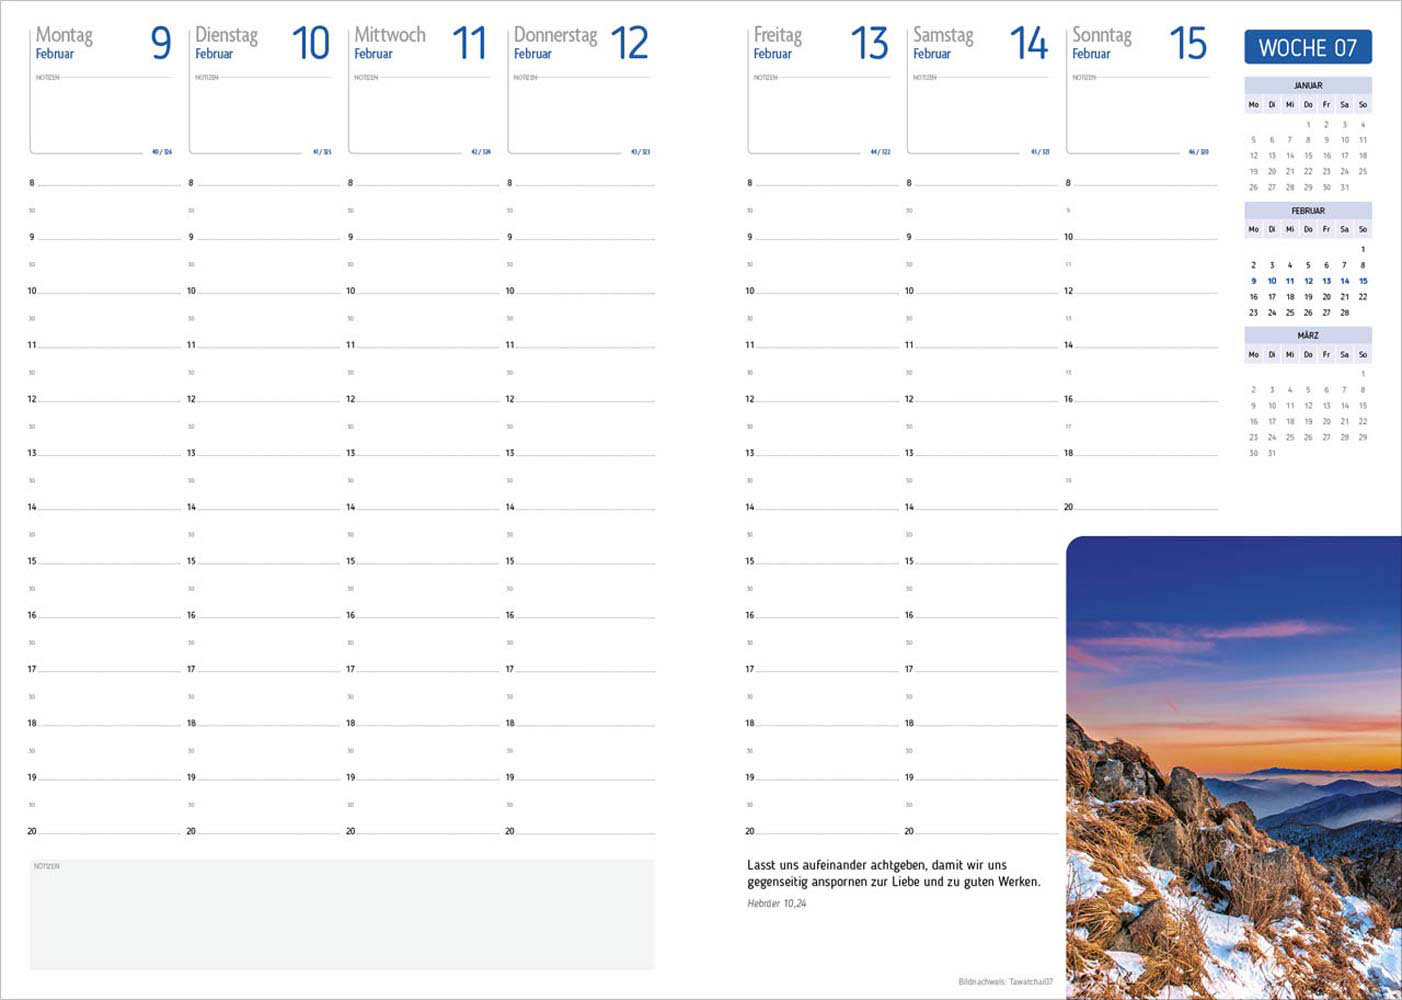The image size is (1402, 1000).
Task: Select the Sonntag 15 day header
Action: click(x=1138, y=43)
